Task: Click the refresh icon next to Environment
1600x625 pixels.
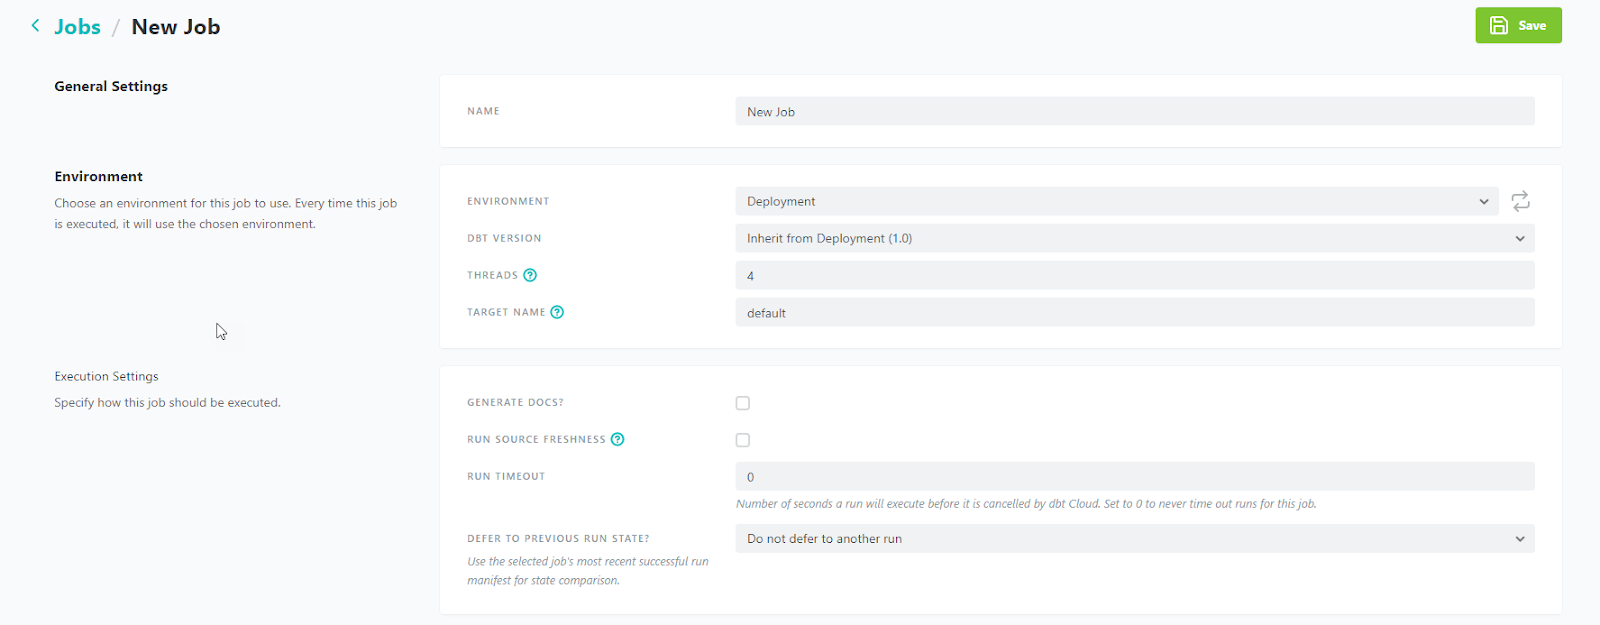Action: (x=1520, y=201)
